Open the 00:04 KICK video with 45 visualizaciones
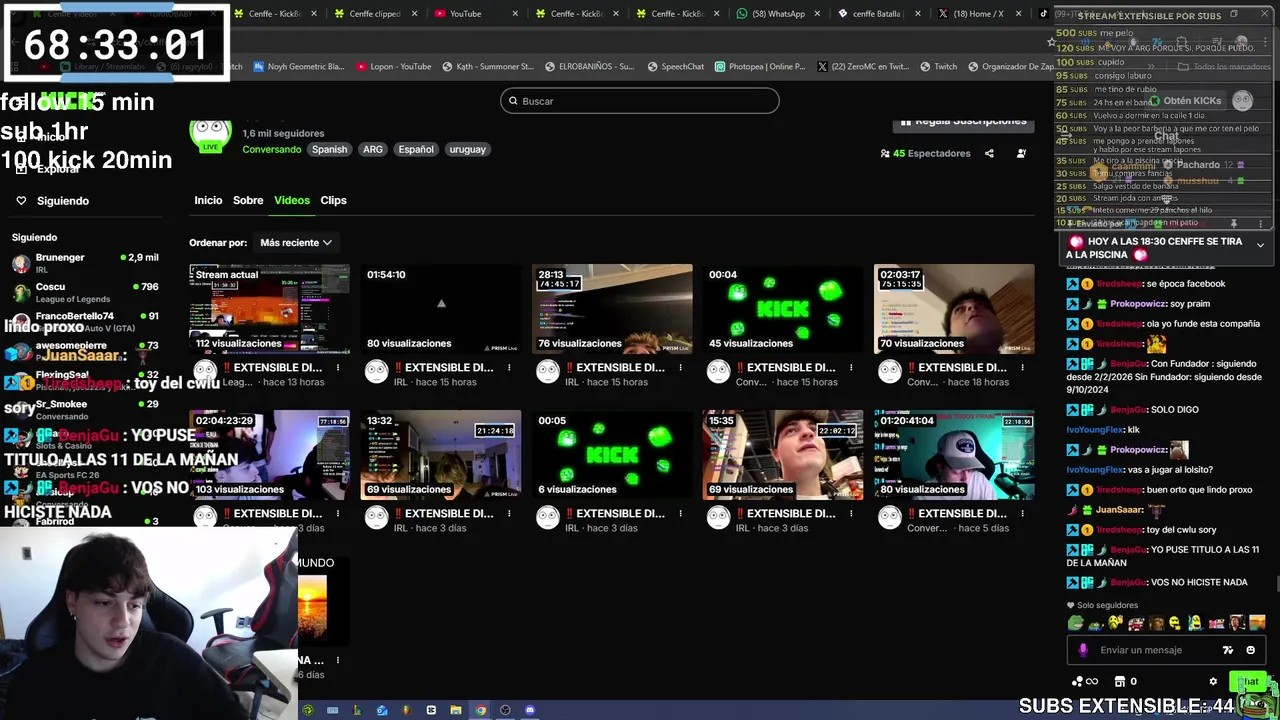This screenshot has width=1280, height=720. (783, 309)
